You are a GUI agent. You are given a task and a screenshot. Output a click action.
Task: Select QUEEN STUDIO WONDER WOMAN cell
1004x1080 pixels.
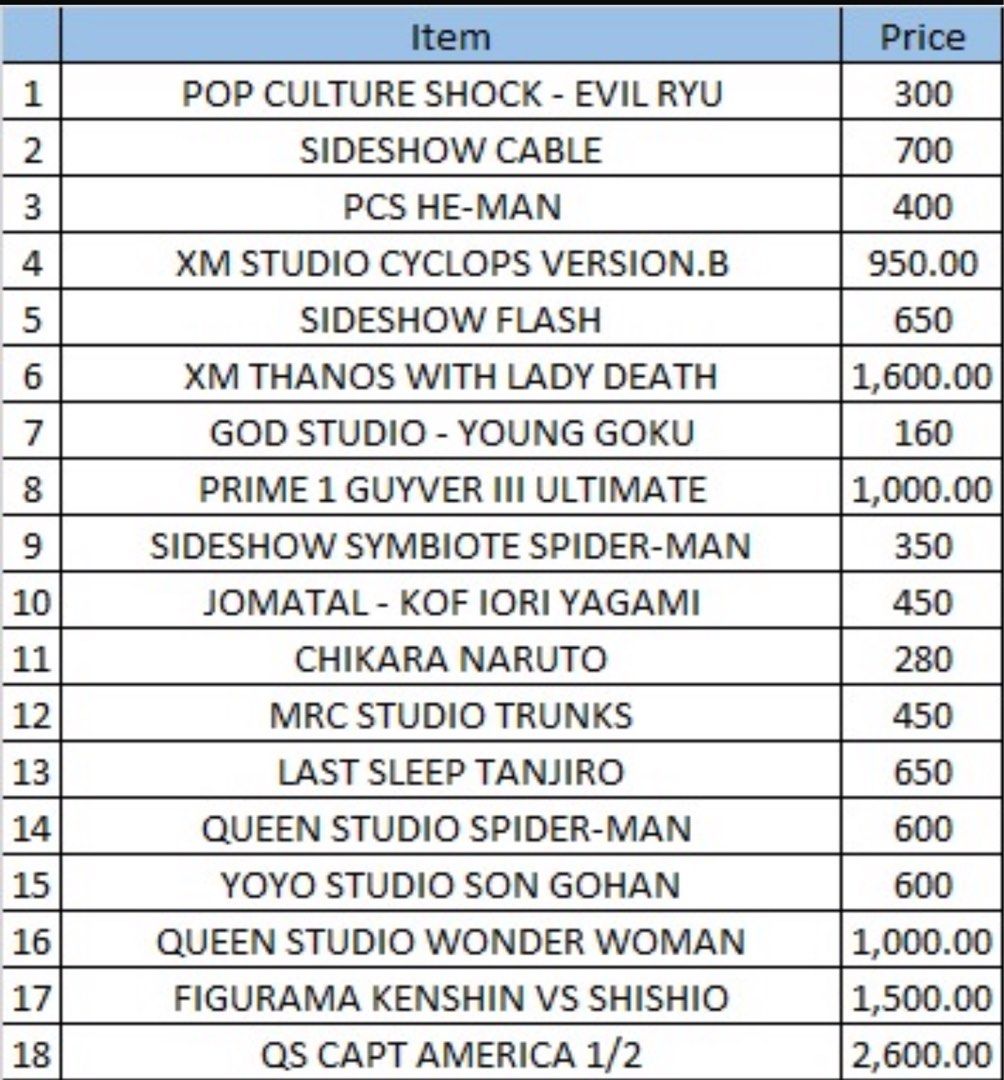(450, 939)
